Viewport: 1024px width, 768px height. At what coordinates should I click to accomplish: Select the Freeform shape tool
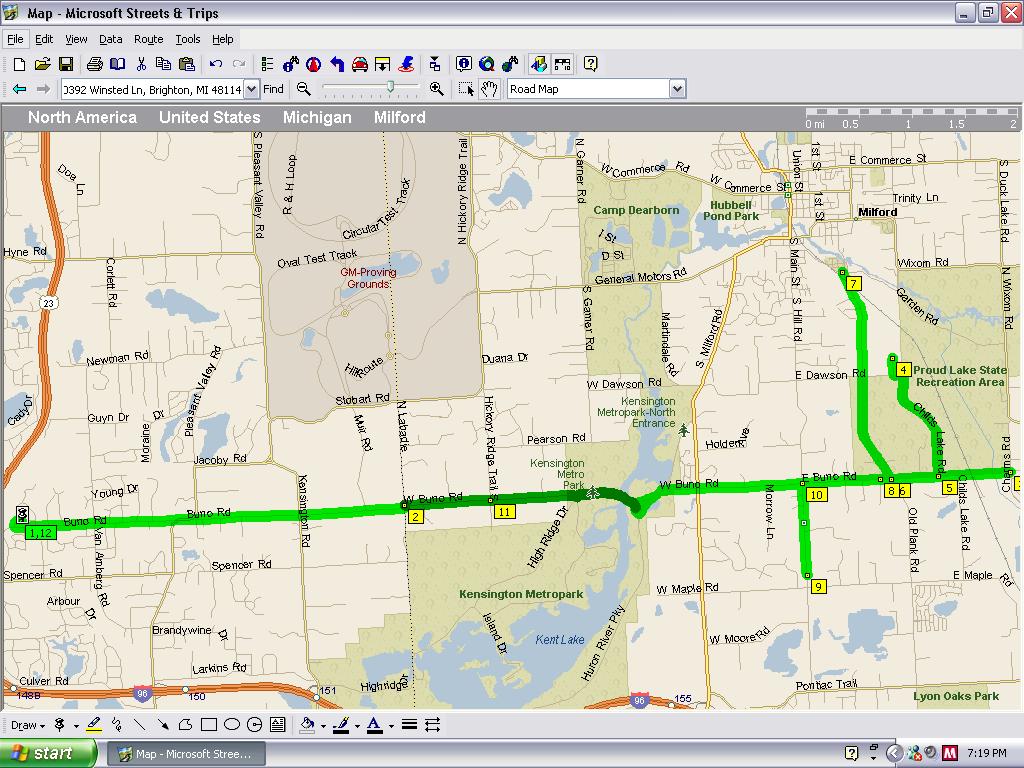(x=185, y=725)
